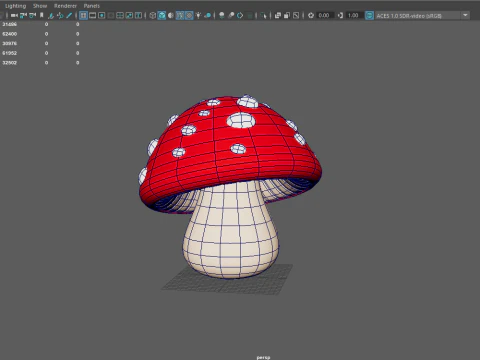Viewport: 480px width, 360px height.
Task: Toggle Wireframe on Shaded mode
Action: 180,15
